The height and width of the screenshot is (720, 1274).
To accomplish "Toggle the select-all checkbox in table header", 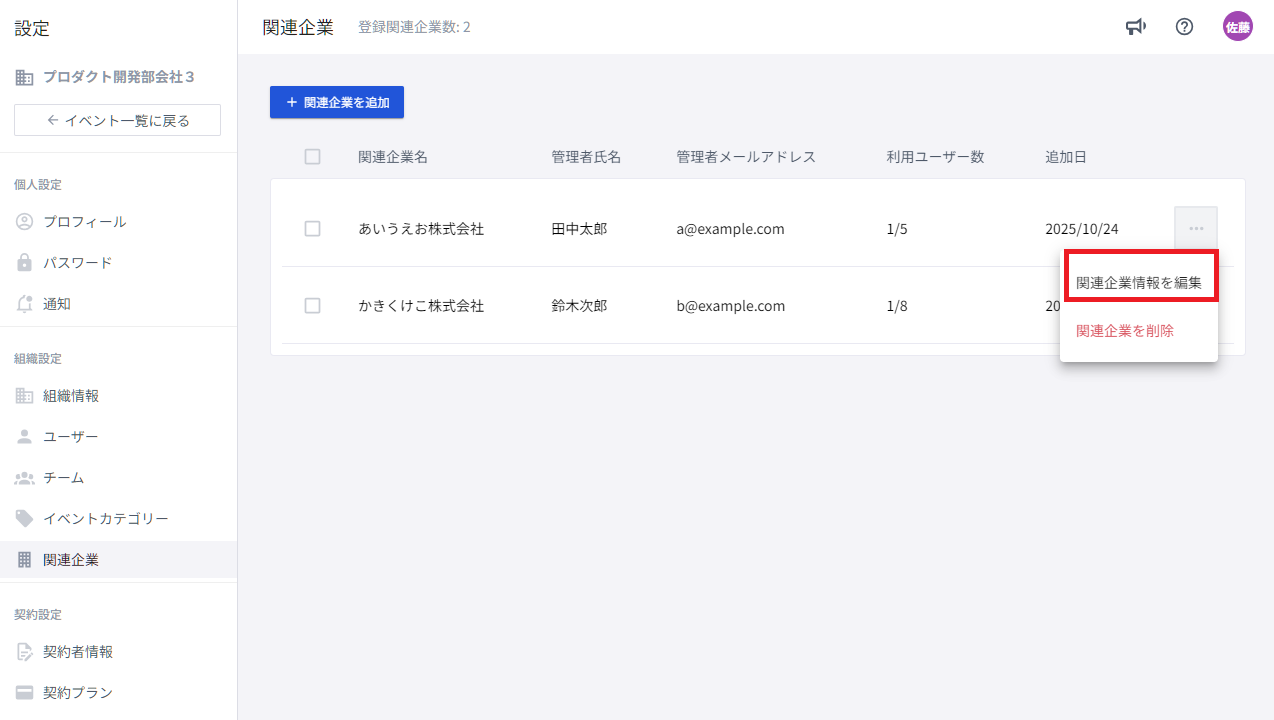I will click(x=312, y=157).
